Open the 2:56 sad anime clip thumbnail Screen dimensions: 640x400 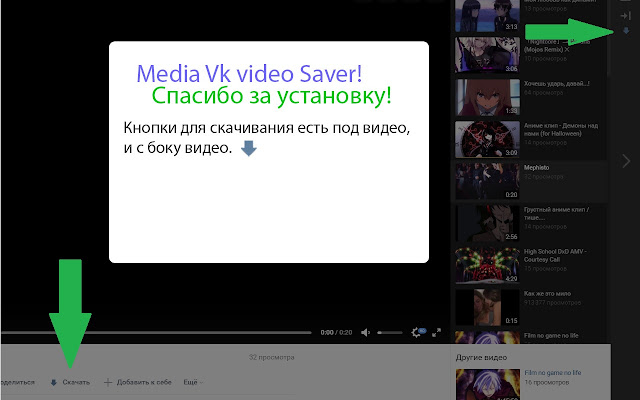click(487, 223)
